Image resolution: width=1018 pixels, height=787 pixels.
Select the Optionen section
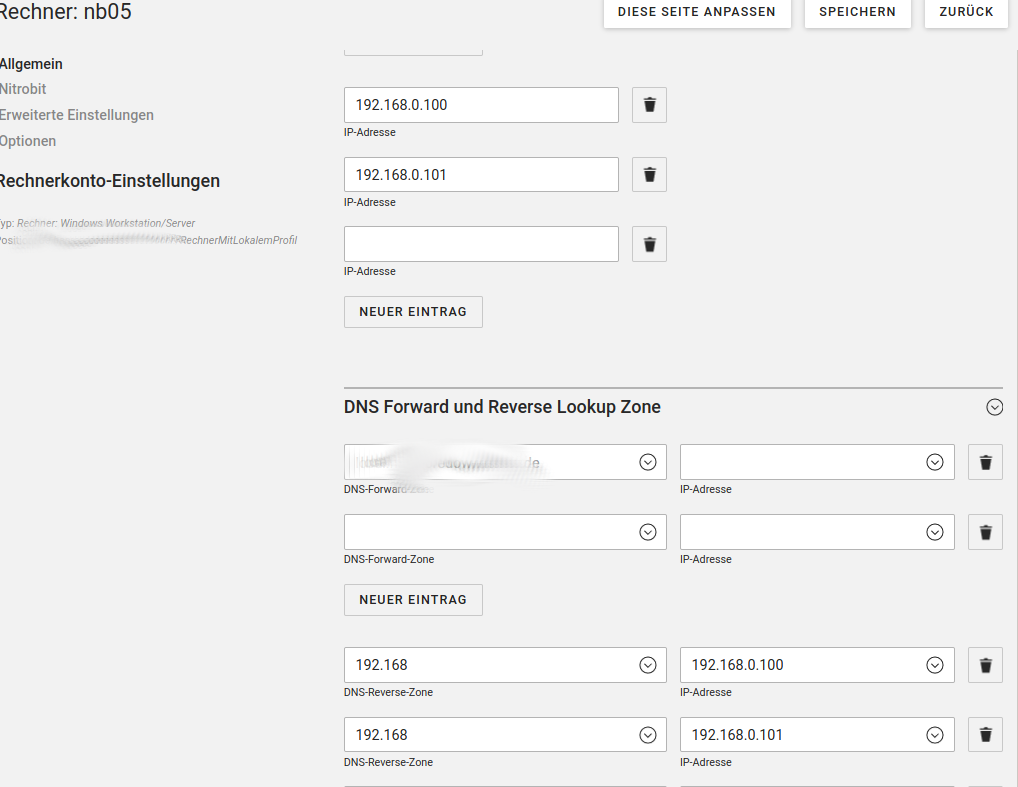pyautogui.click(x=27, y=141)
